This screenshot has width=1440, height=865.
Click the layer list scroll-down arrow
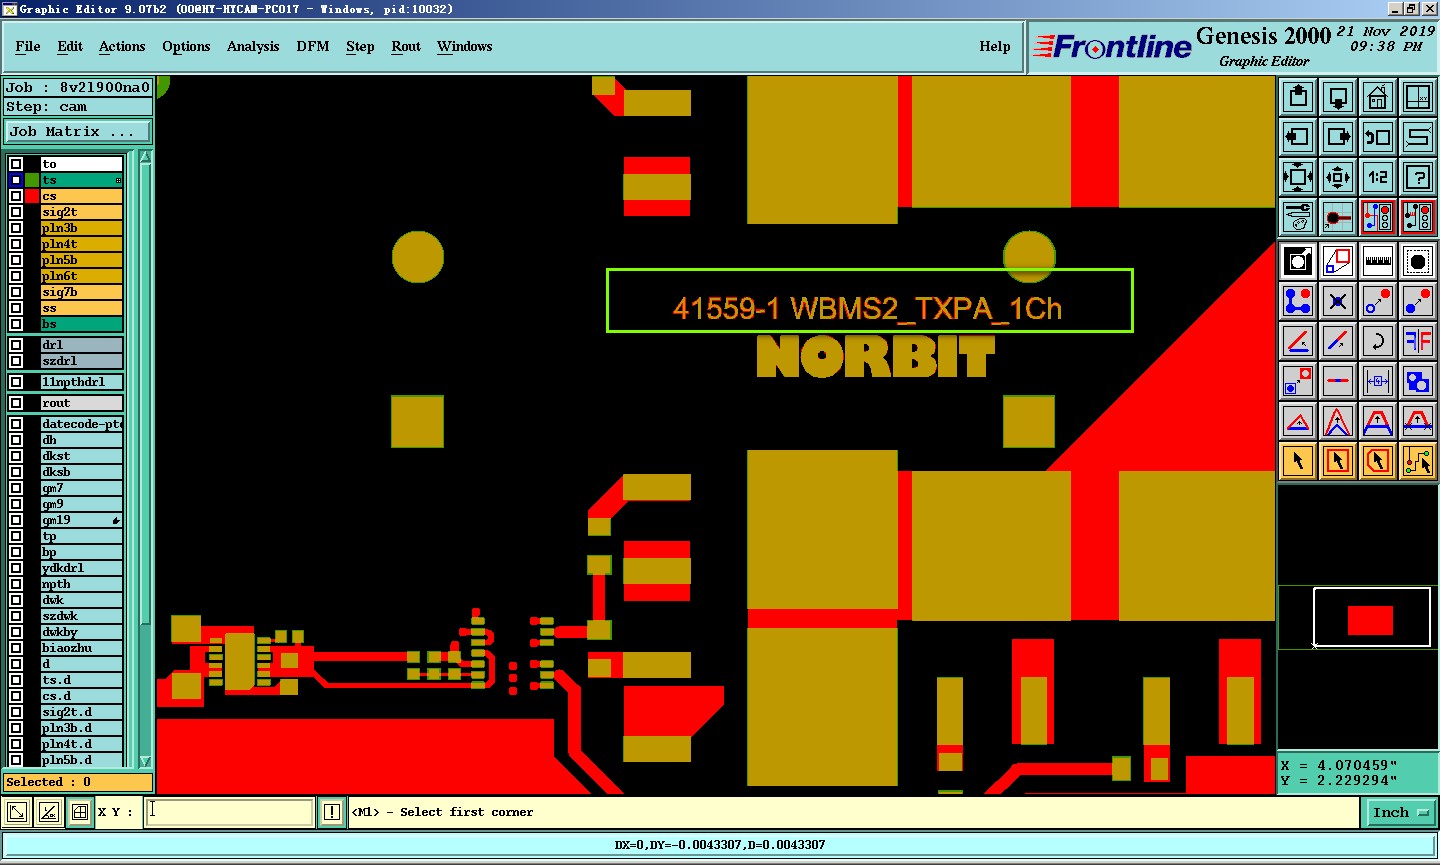145,761
